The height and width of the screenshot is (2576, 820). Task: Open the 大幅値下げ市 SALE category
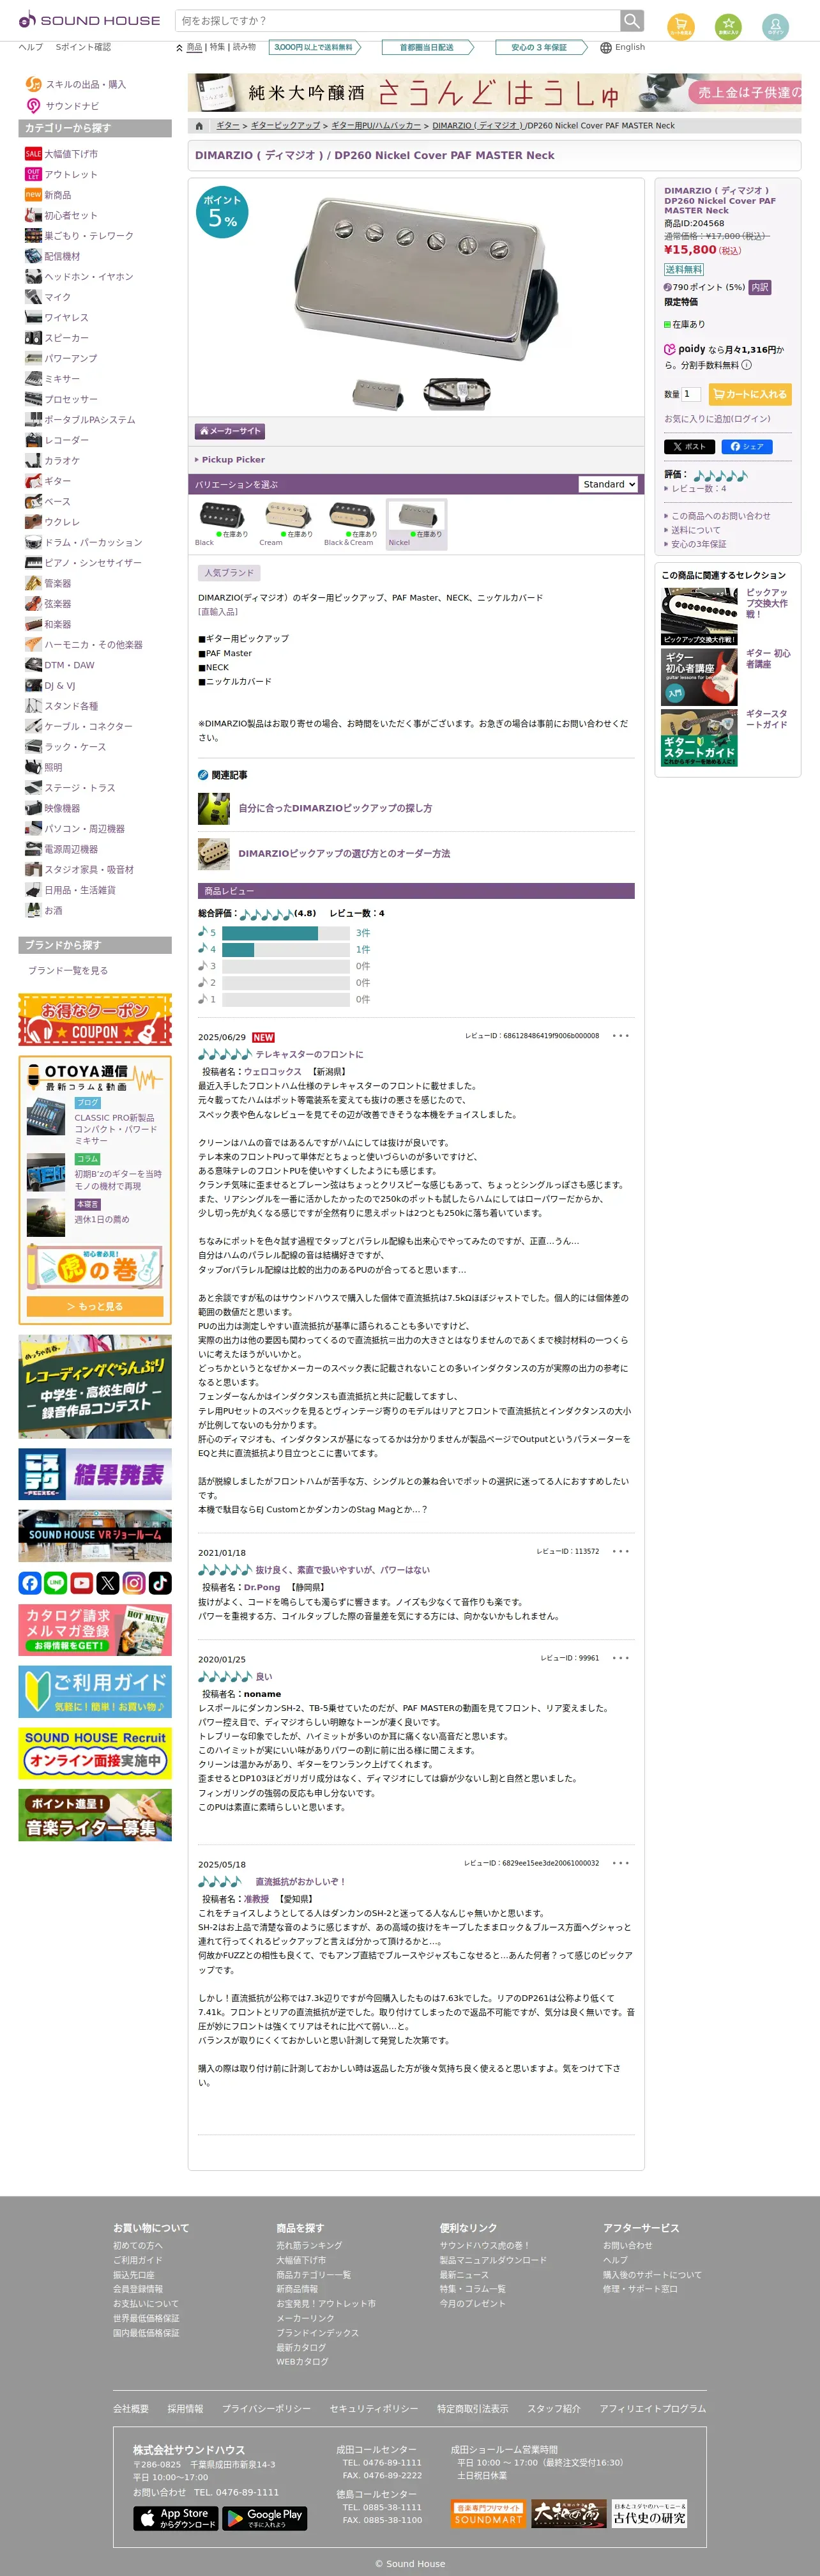click(71, 154)
